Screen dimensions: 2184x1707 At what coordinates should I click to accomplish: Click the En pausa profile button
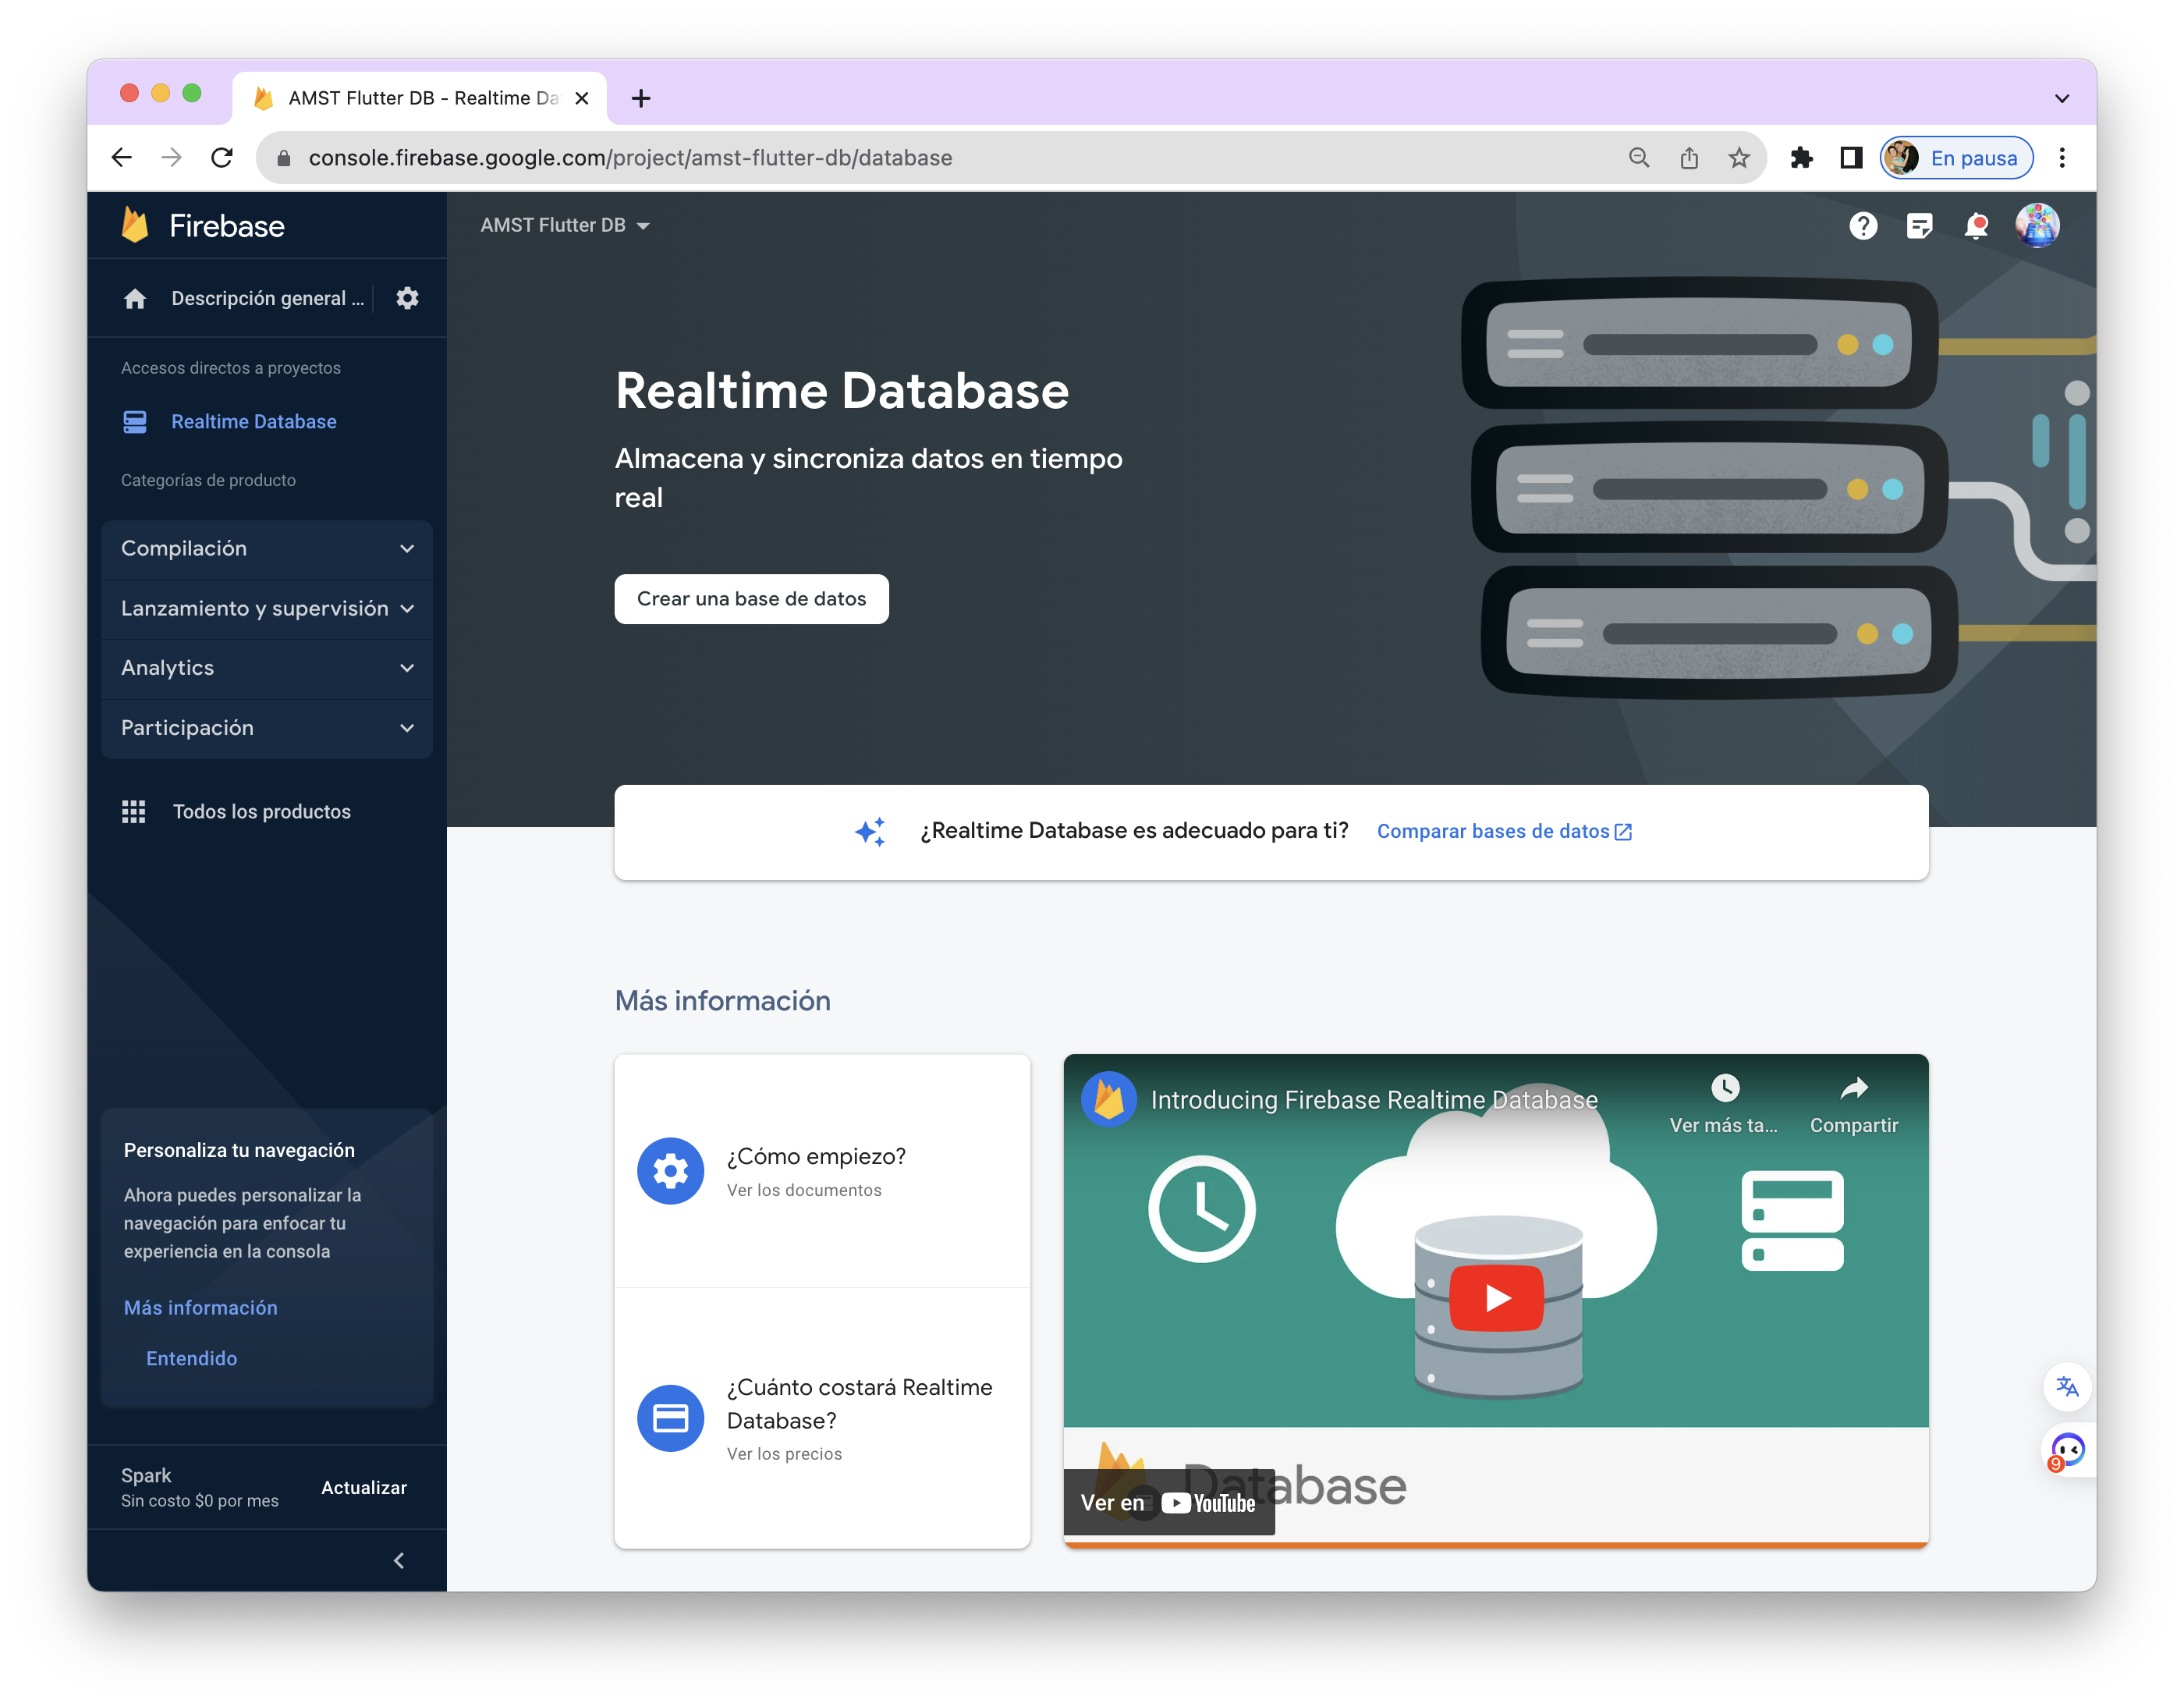[1956, 158]
